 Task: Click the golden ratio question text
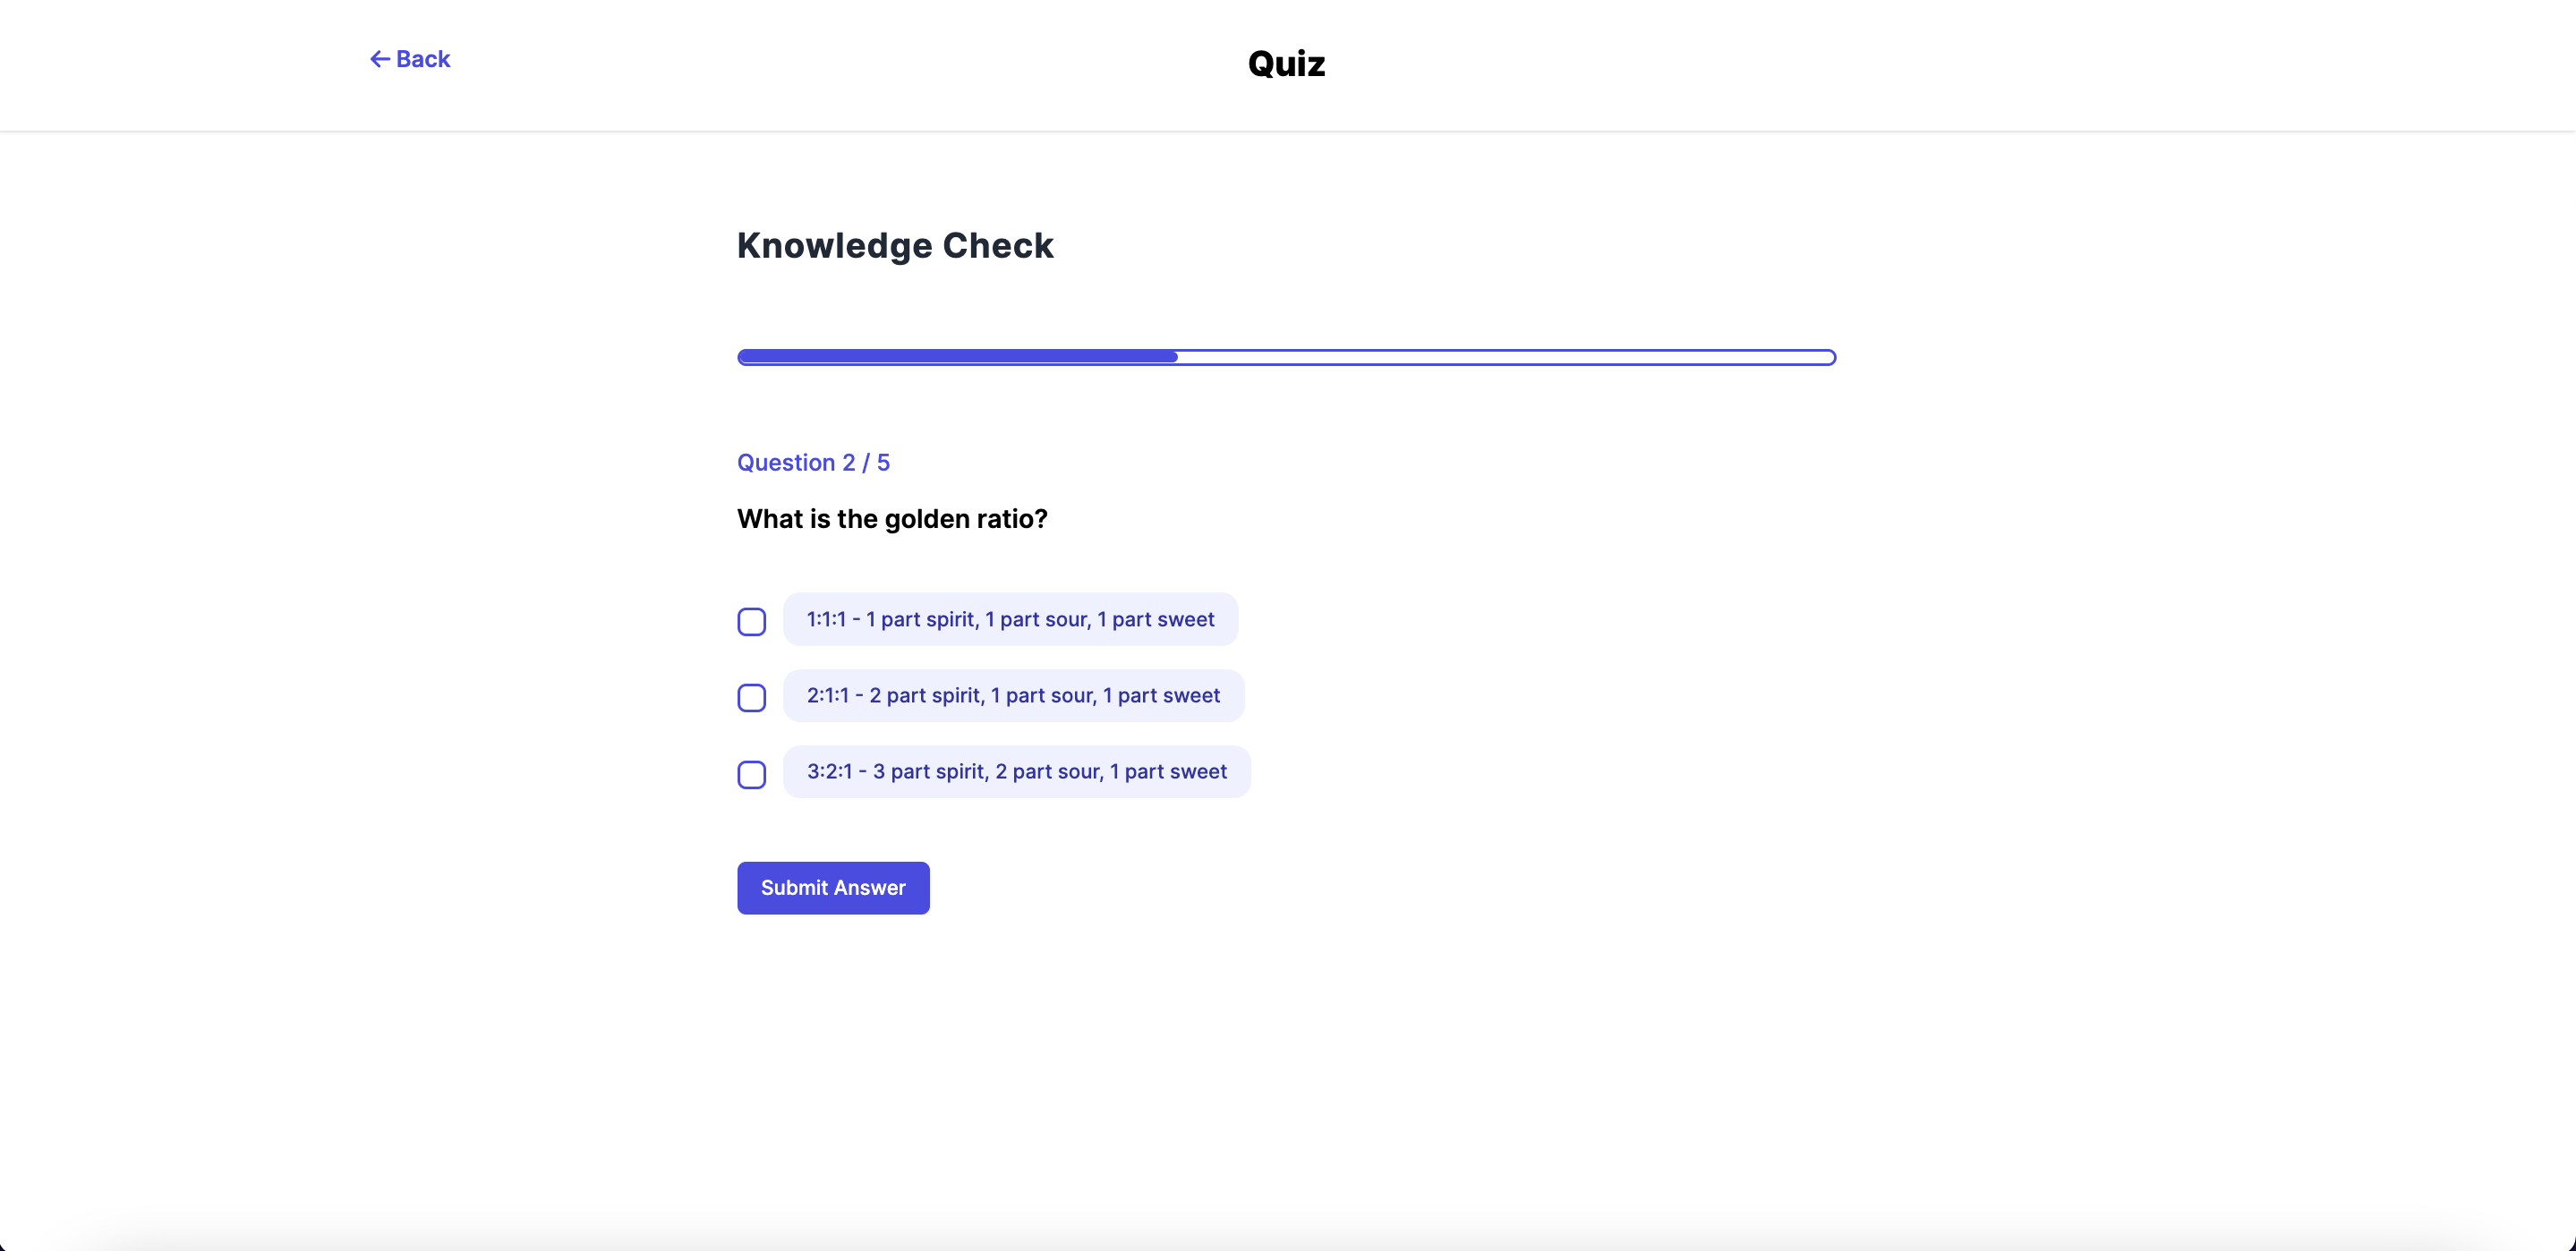point(892,519)
